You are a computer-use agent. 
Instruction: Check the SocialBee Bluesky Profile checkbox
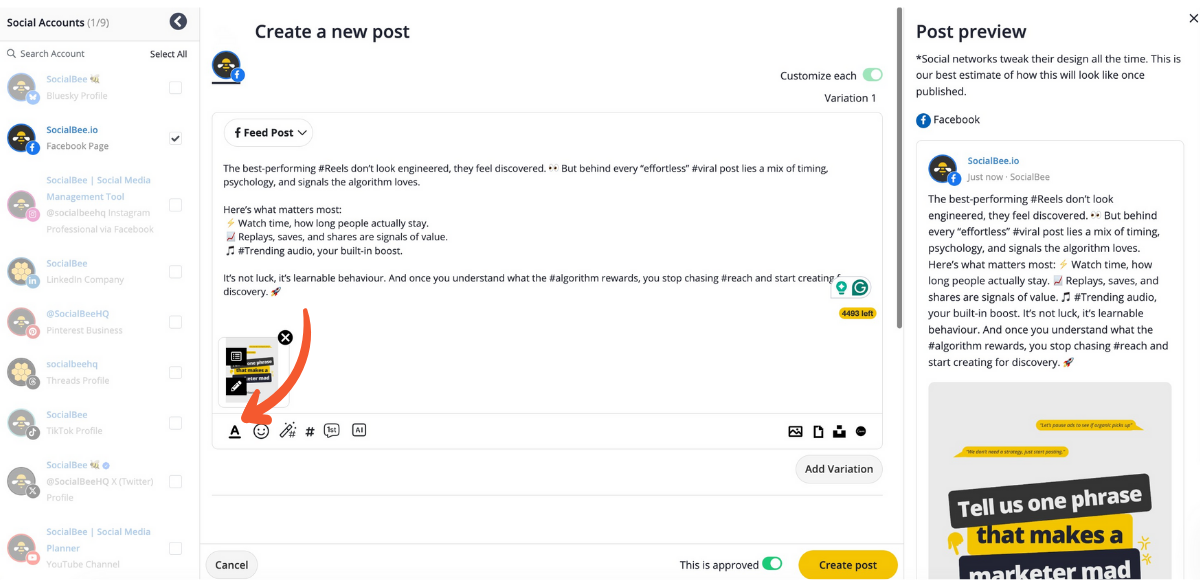pos(176,88)
